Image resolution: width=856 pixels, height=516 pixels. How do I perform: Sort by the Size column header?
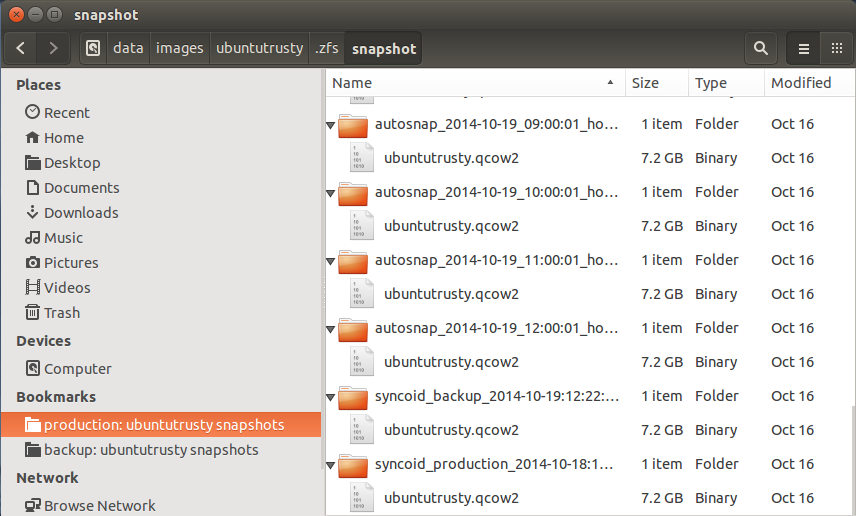[657, 83]
